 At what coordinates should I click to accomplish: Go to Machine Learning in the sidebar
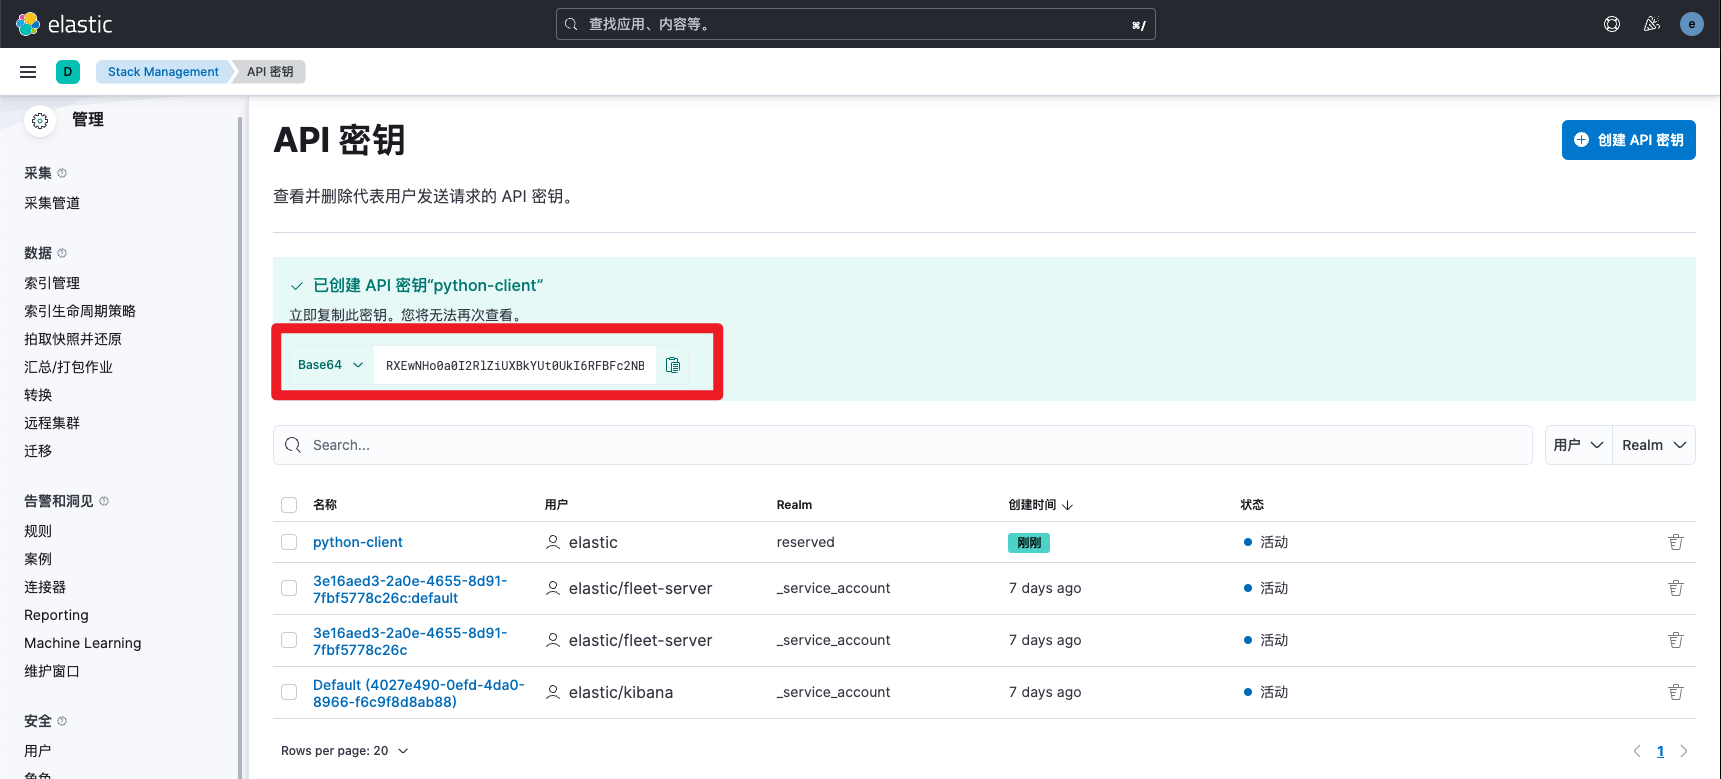pyautogui.click(x=83, y=643)
